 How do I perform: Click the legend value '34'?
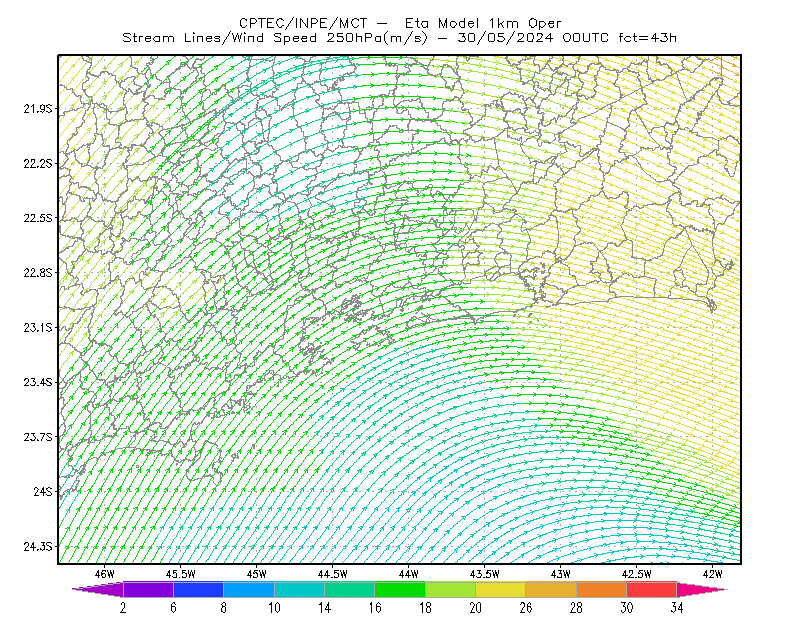click(677, 608)
